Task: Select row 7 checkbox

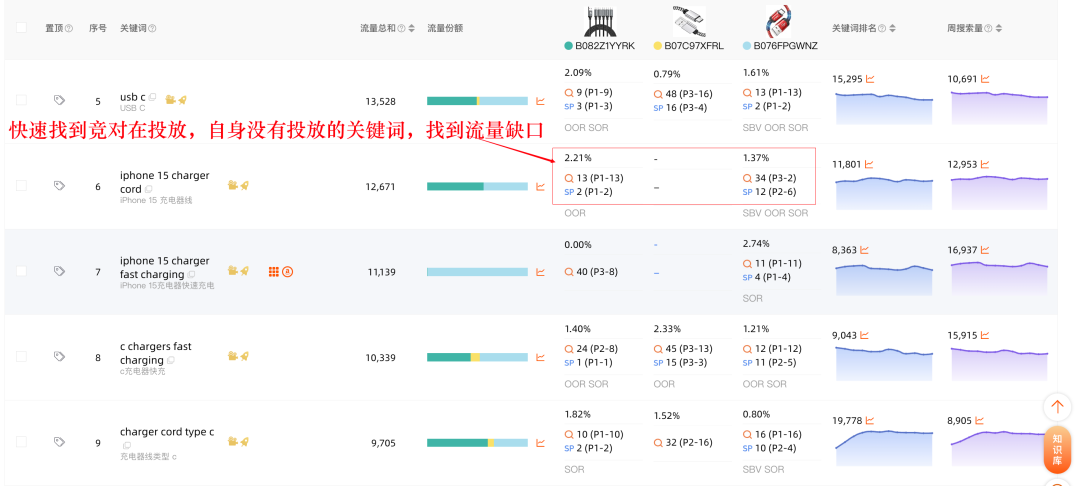Action: [x=21, y=271]
